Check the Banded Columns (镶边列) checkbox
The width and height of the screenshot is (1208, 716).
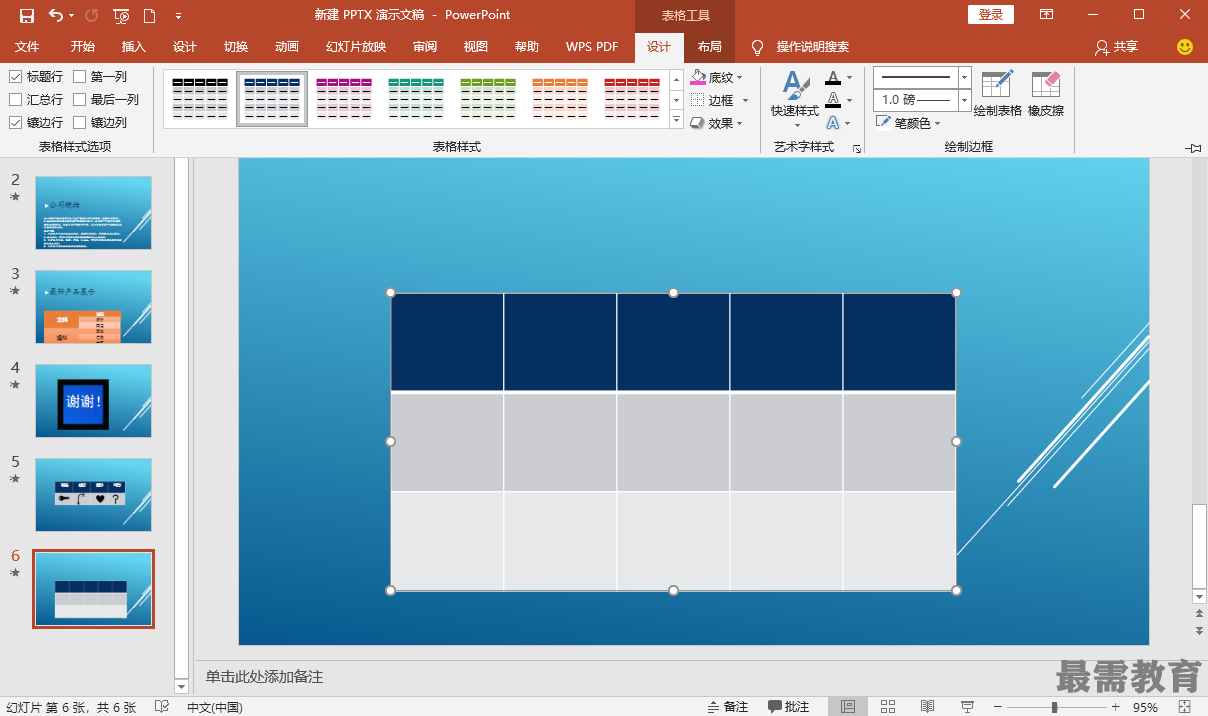click(x=79, y=123)
